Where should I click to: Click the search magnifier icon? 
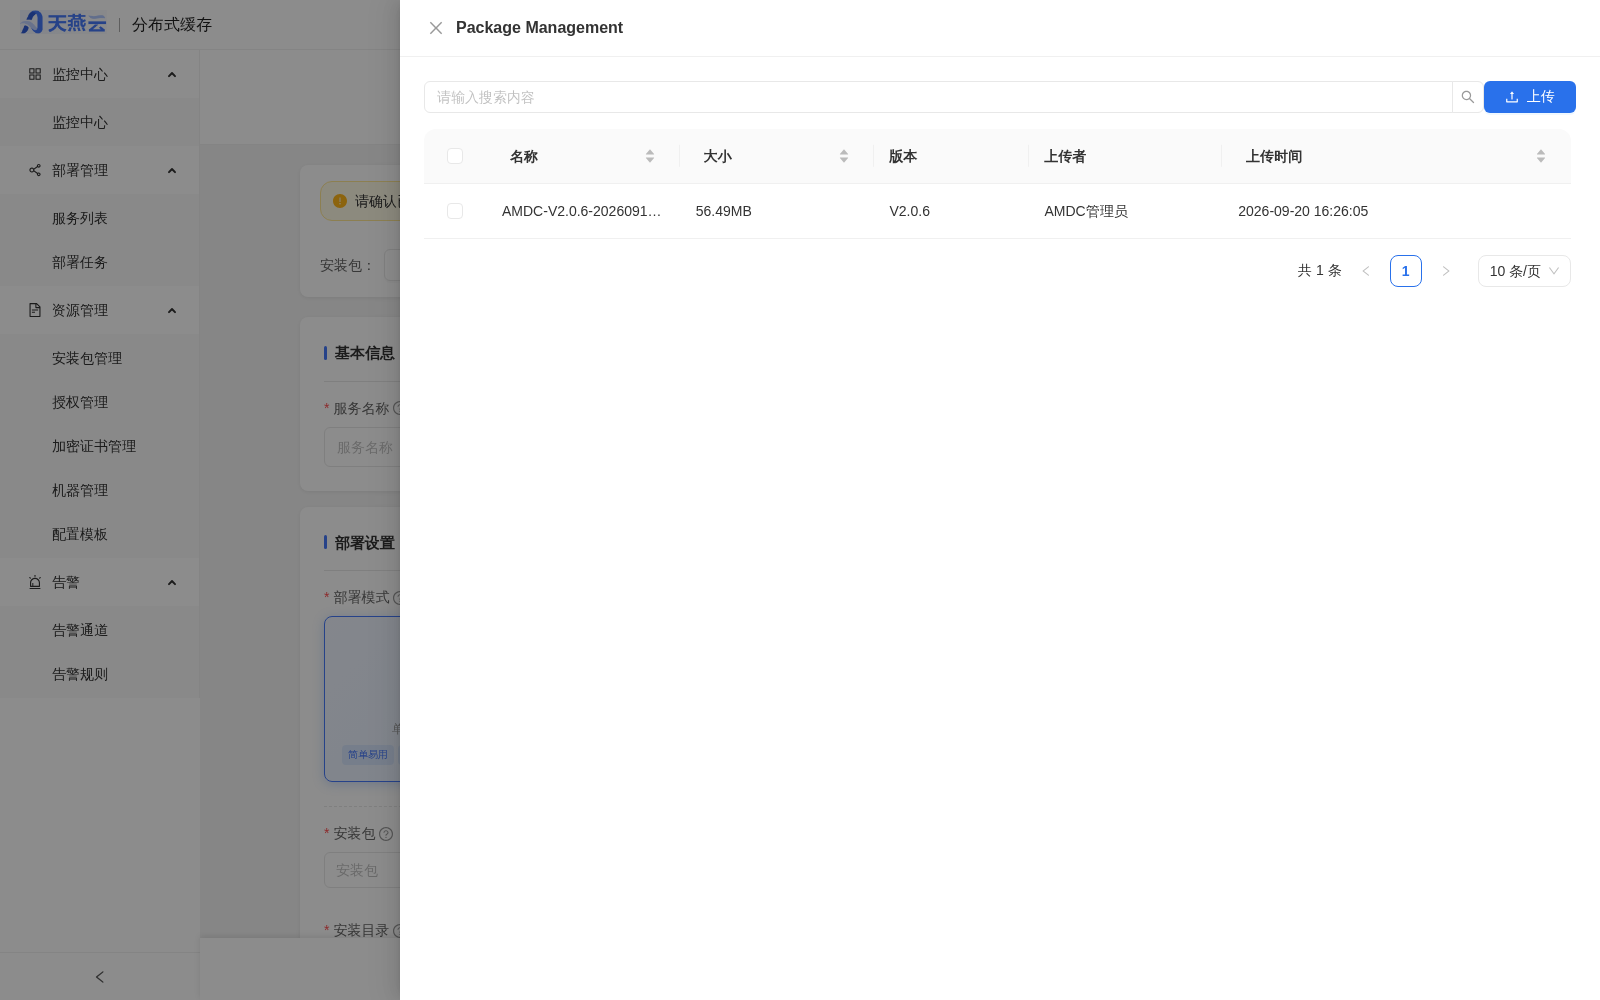[x=1467, y=97]
